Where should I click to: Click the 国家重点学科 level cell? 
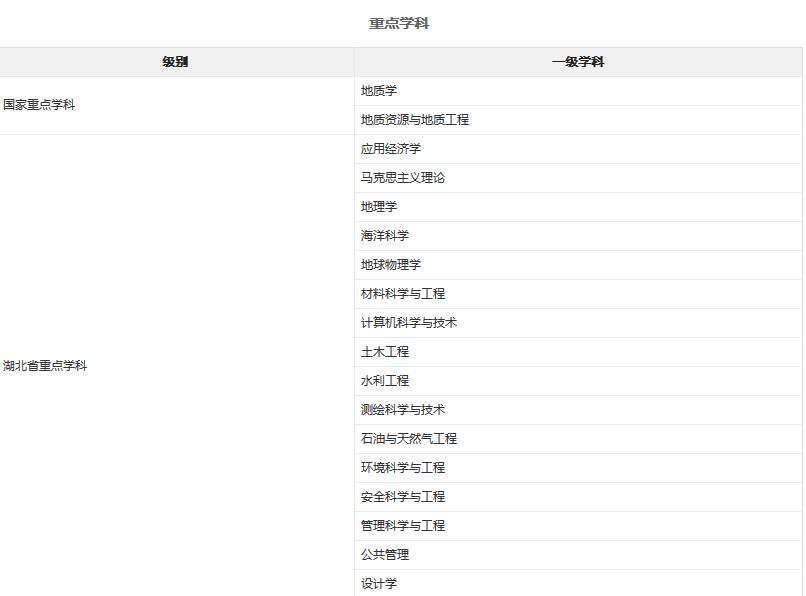[x=39, y=105]
